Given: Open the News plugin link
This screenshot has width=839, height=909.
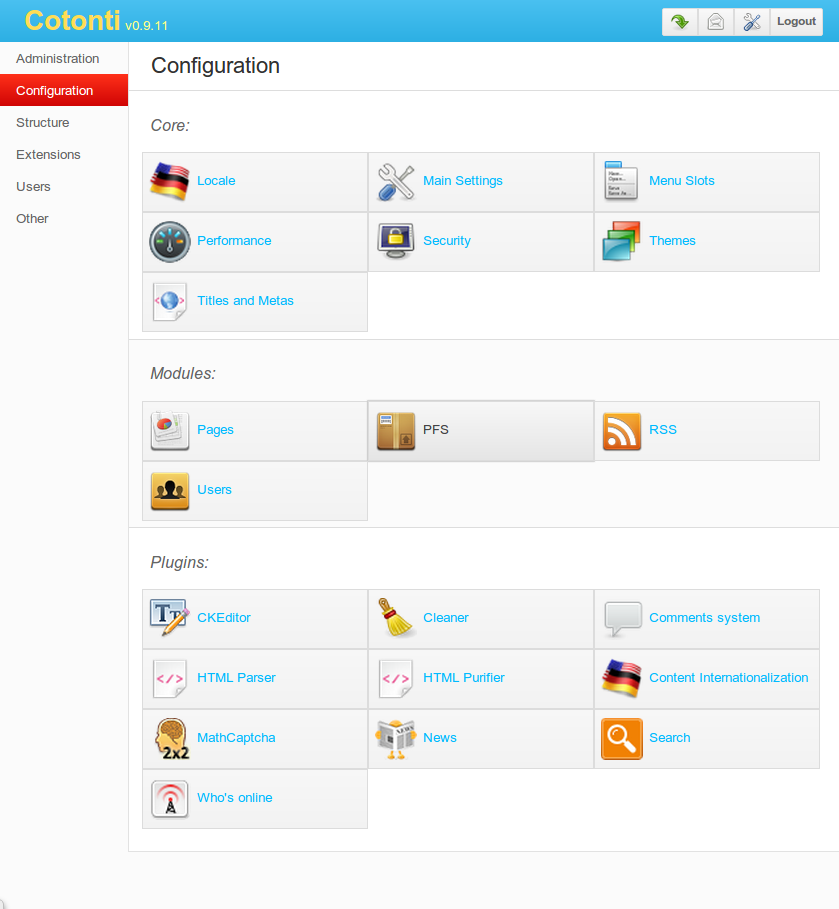Looking at the screenshot, I should tap(440, 738).
